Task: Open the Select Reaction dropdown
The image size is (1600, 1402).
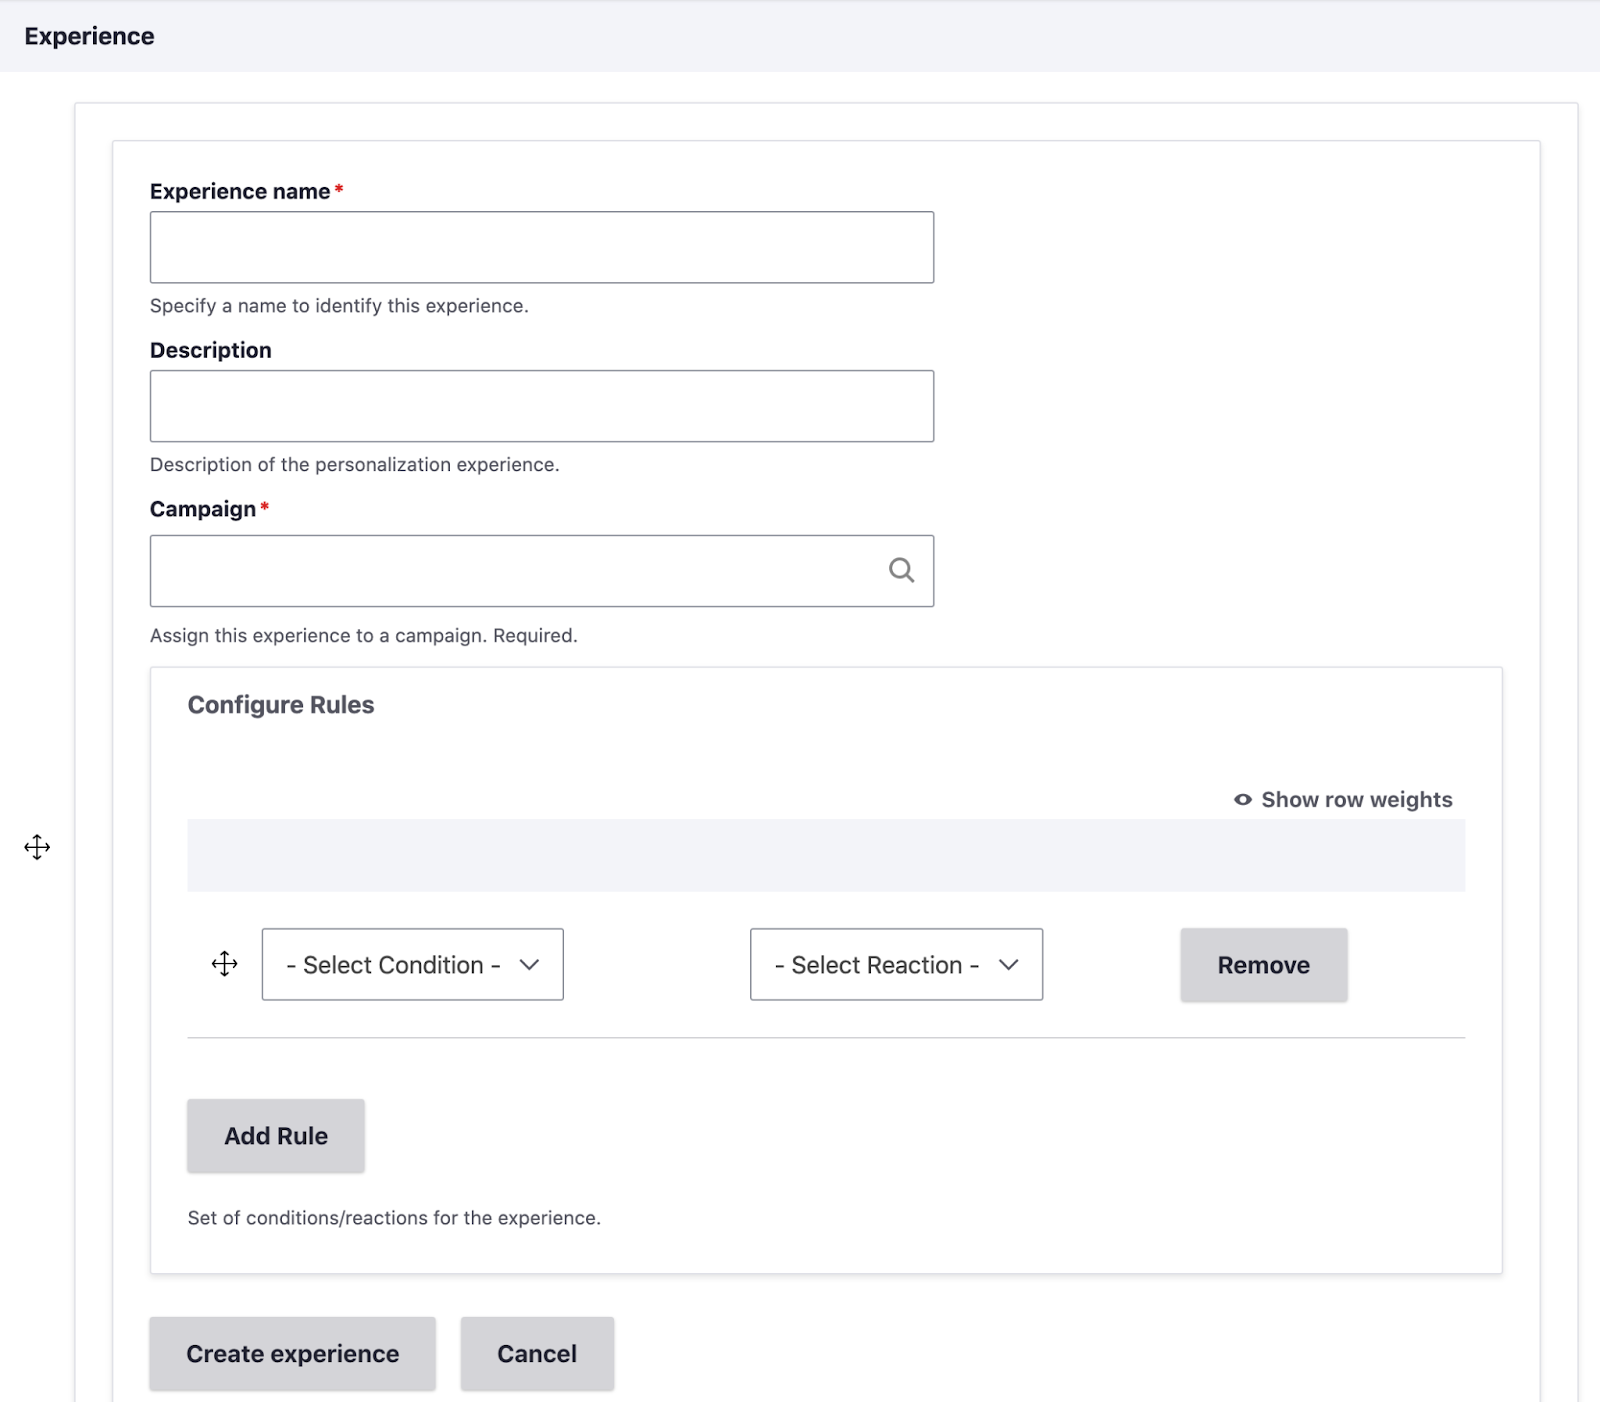Action: (895, 965)
